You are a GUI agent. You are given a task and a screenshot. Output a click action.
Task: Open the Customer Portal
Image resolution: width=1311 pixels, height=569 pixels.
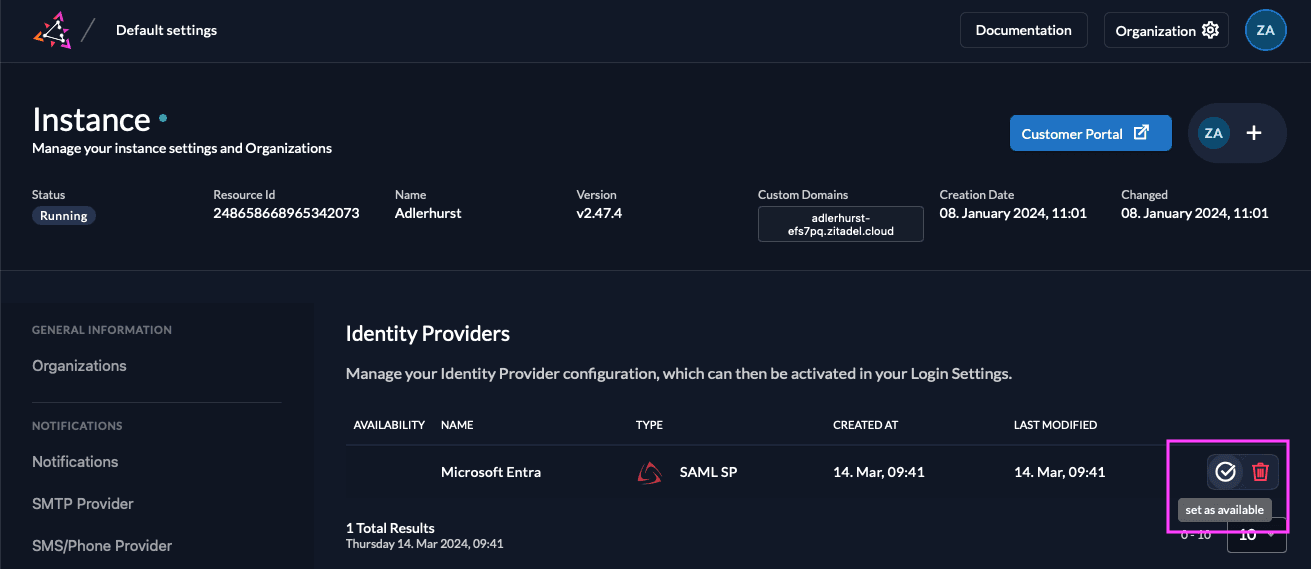1090,134
